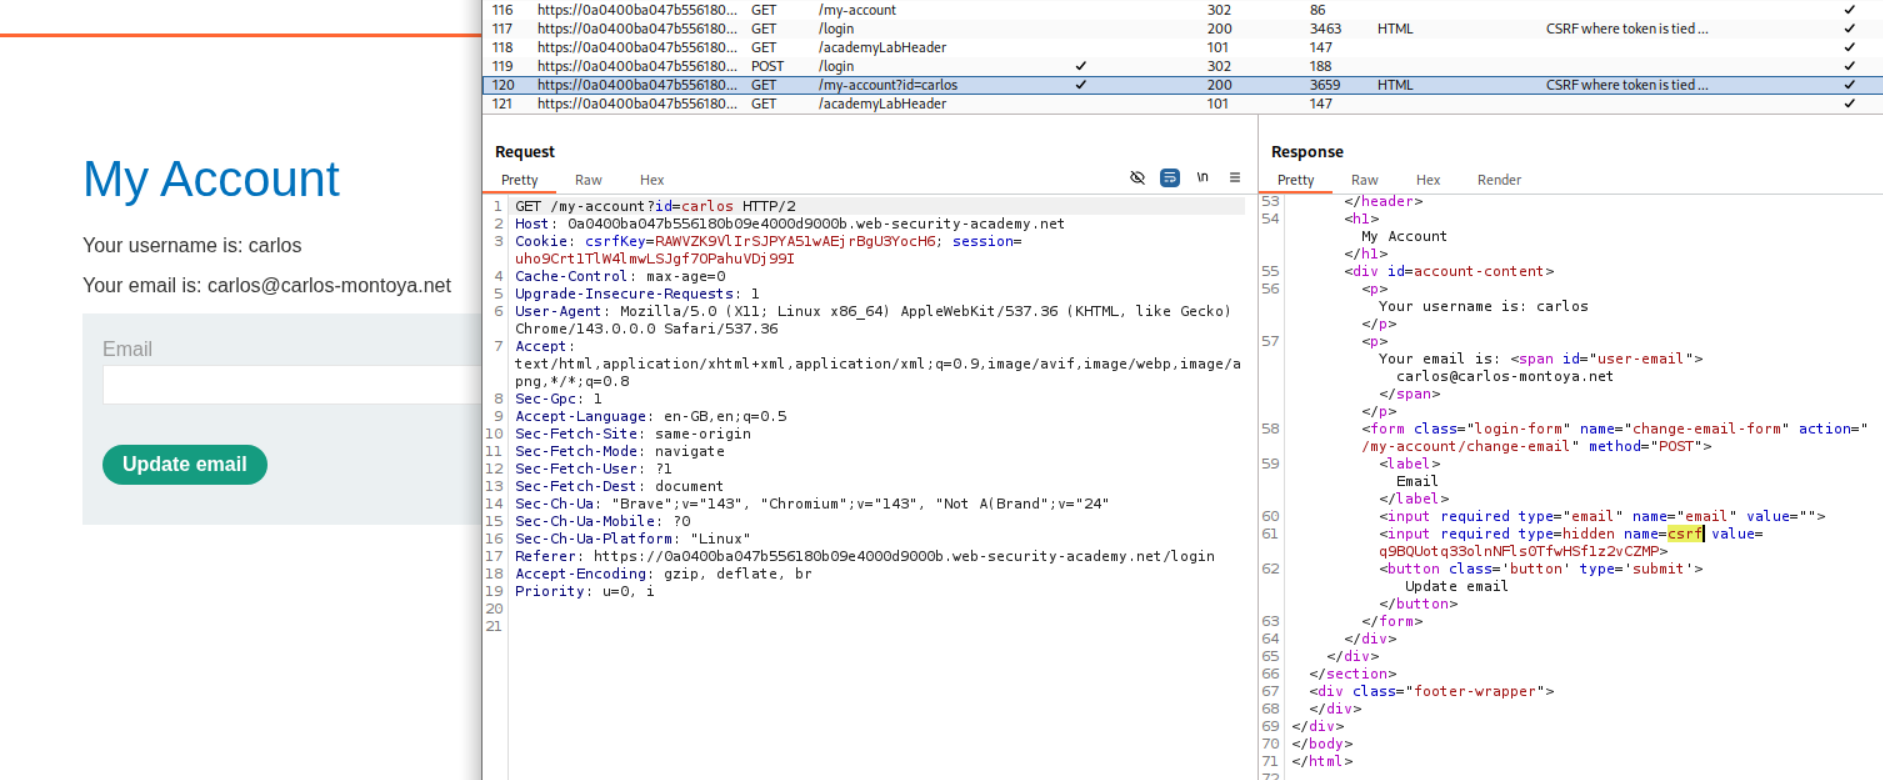This screenshot has width=1883, height=780.
Task: Switch Response view to Hex tab
Action: coord(1427,180)
